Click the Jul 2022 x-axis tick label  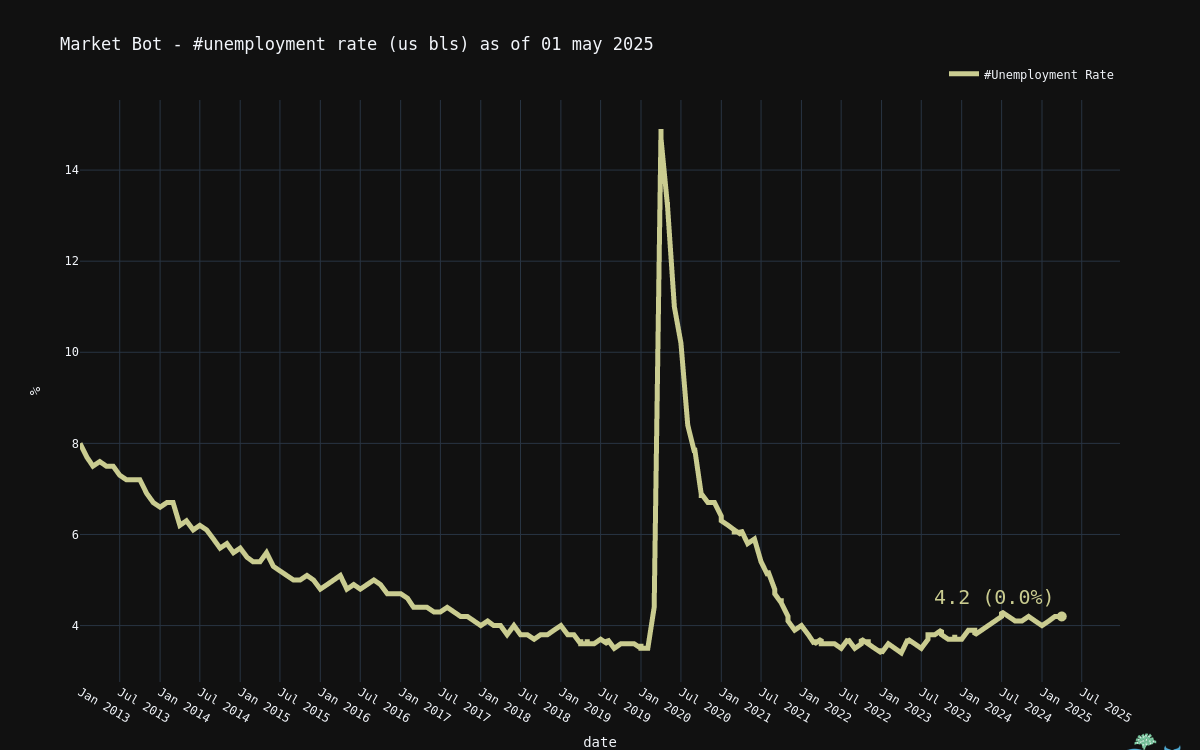coord(864,705)
